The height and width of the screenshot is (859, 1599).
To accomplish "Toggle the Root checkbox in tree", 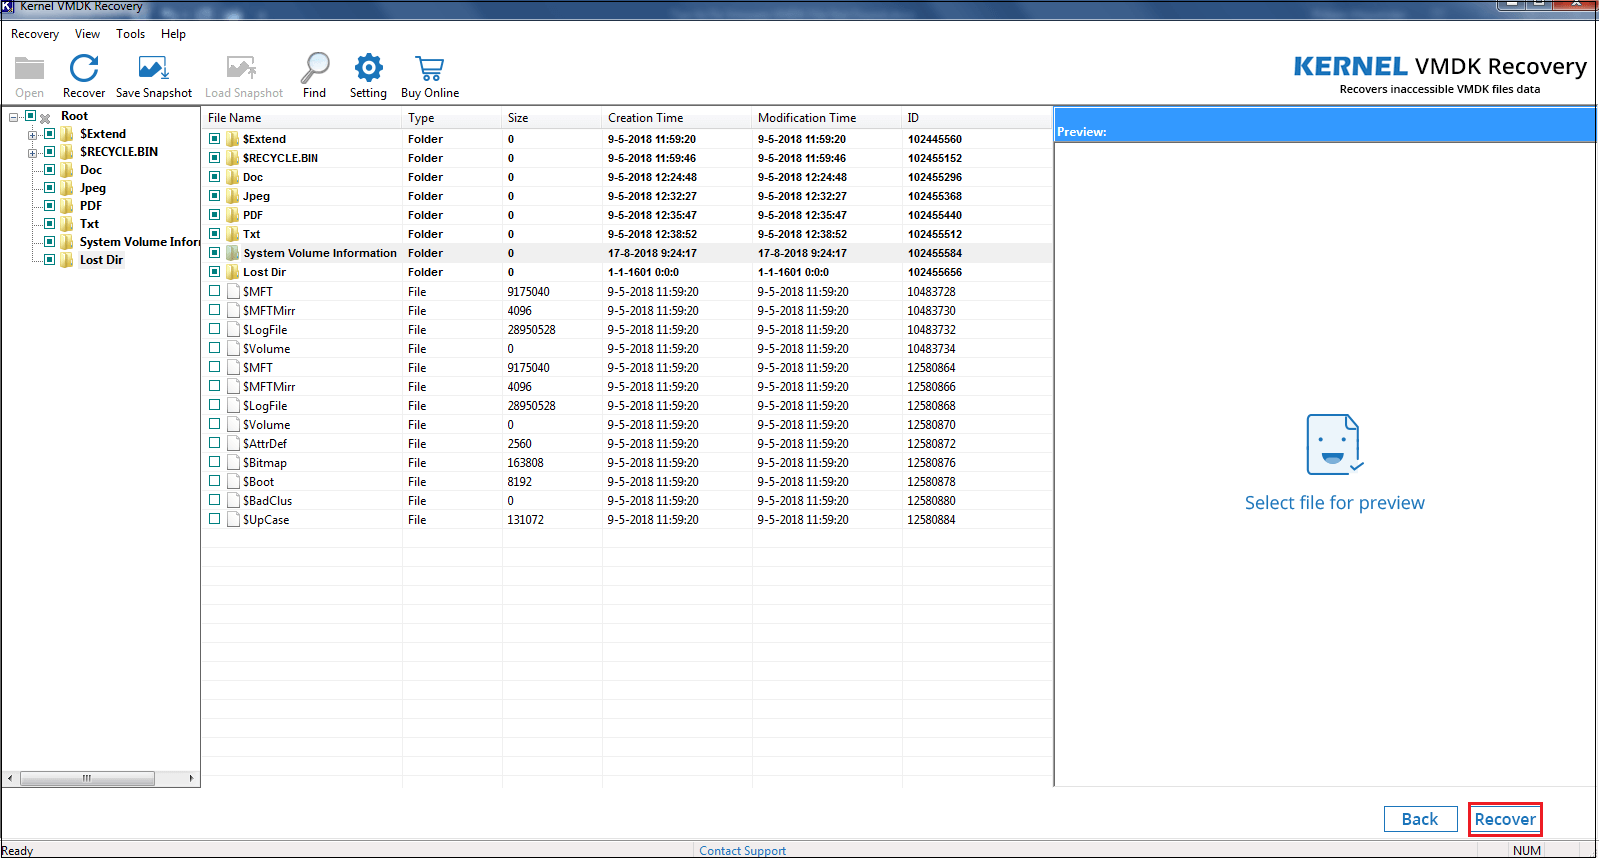I will tap(30, 116).
